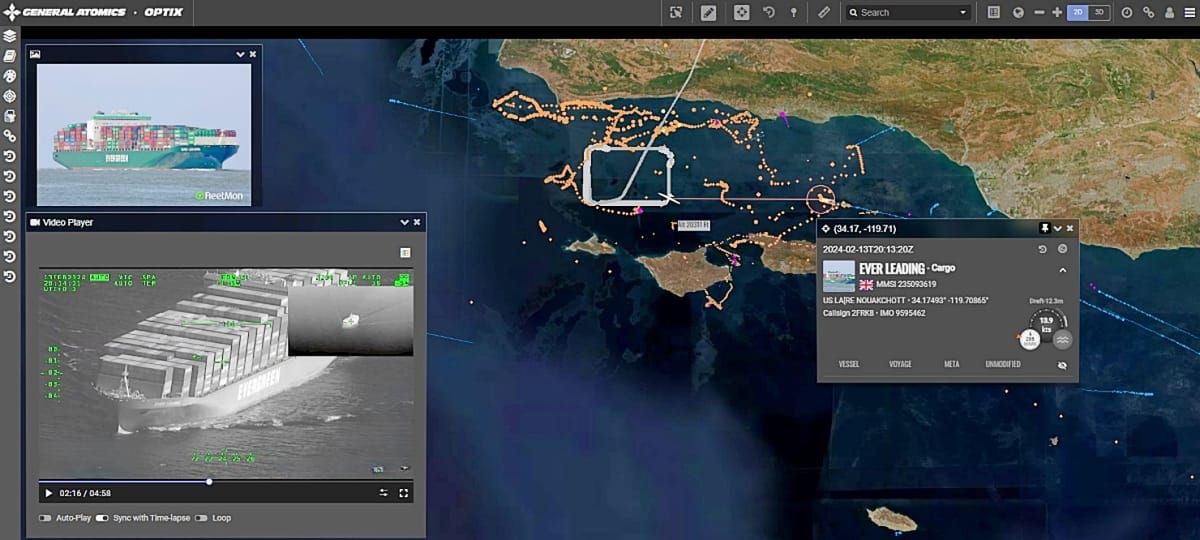This screenshot has width=1200, height=540.
Task: Click the wave sea-state icon in vessel popup
Action: tap(1062, 340)
